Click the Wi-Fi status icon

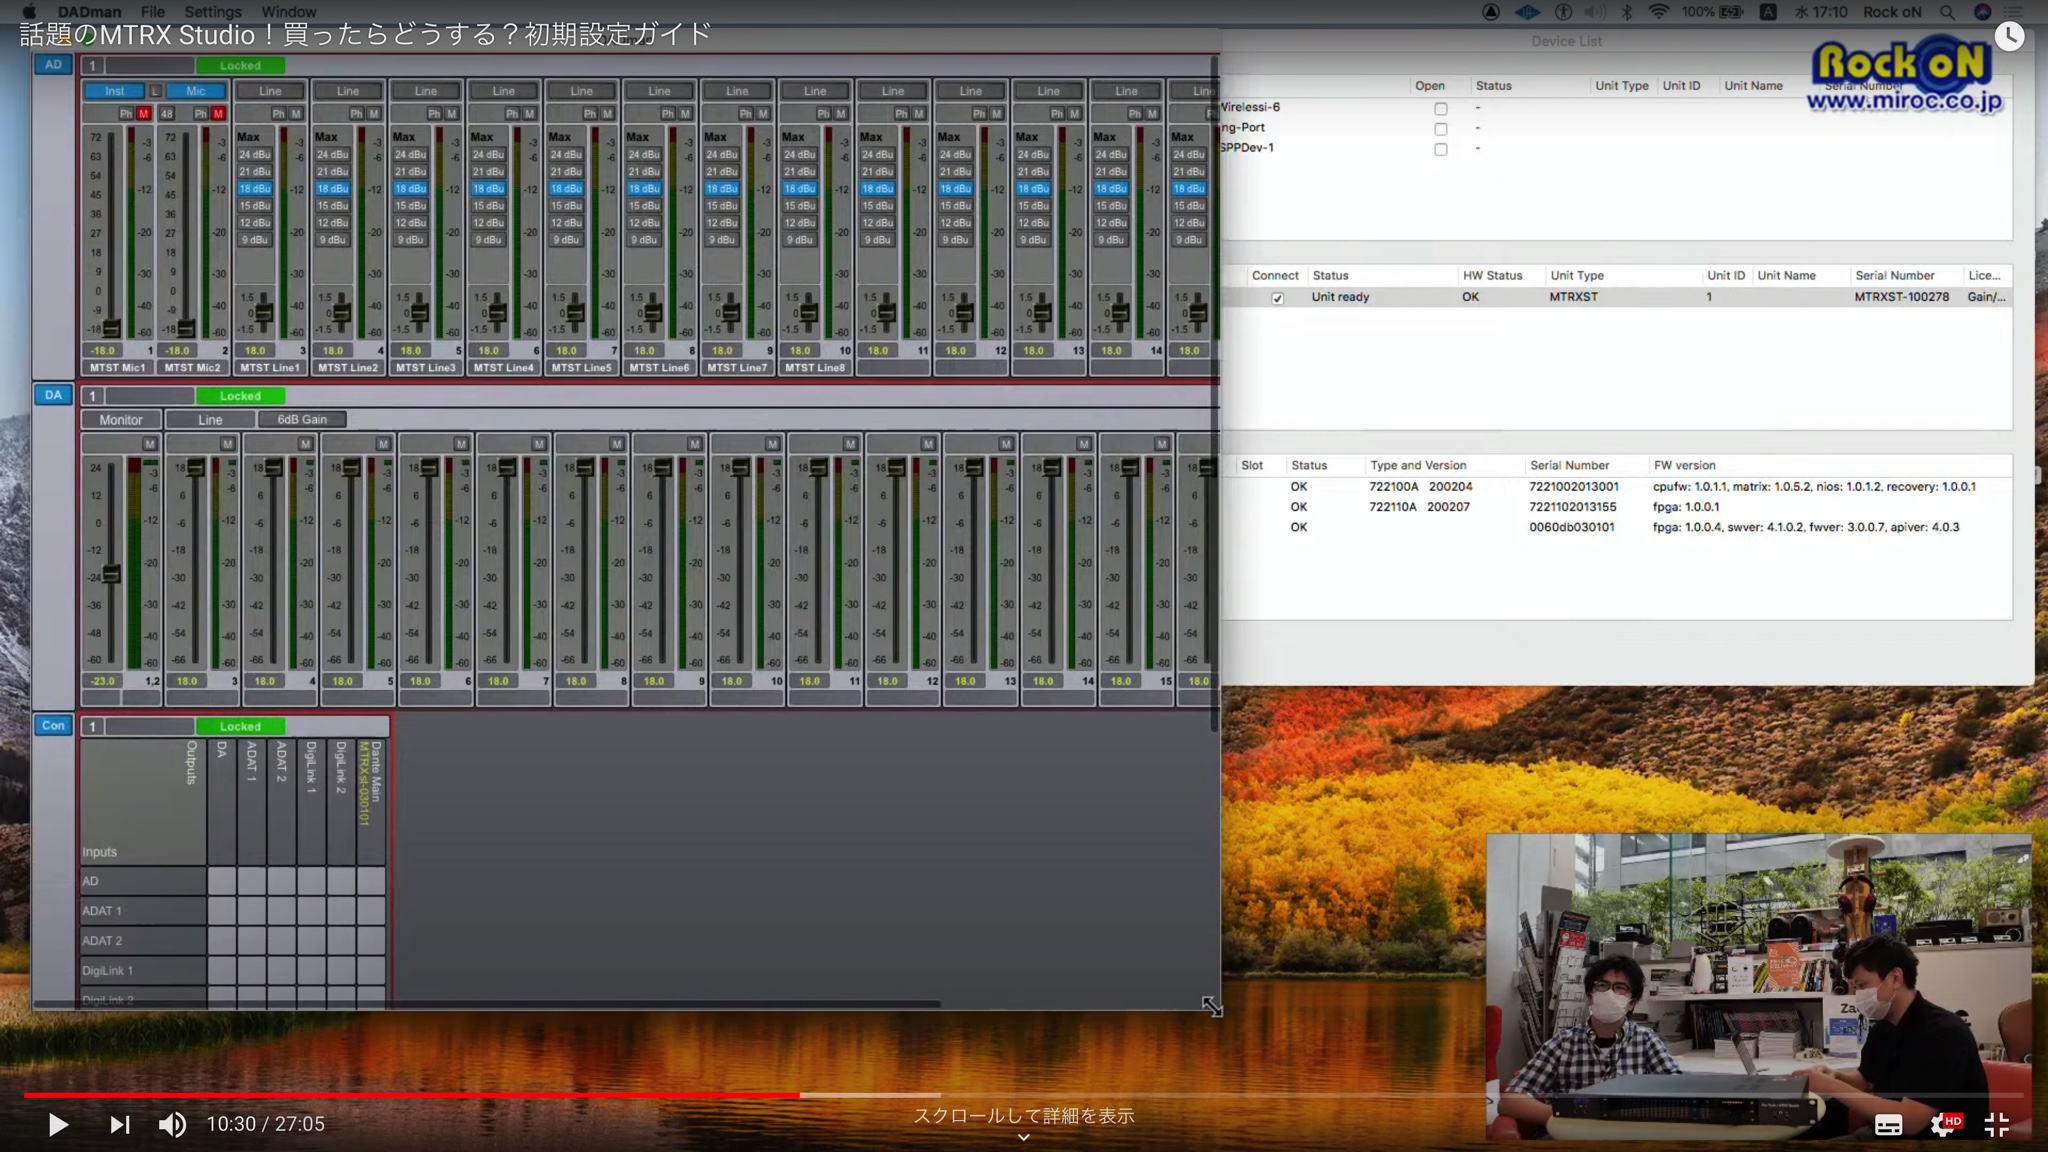(1658, 12)
